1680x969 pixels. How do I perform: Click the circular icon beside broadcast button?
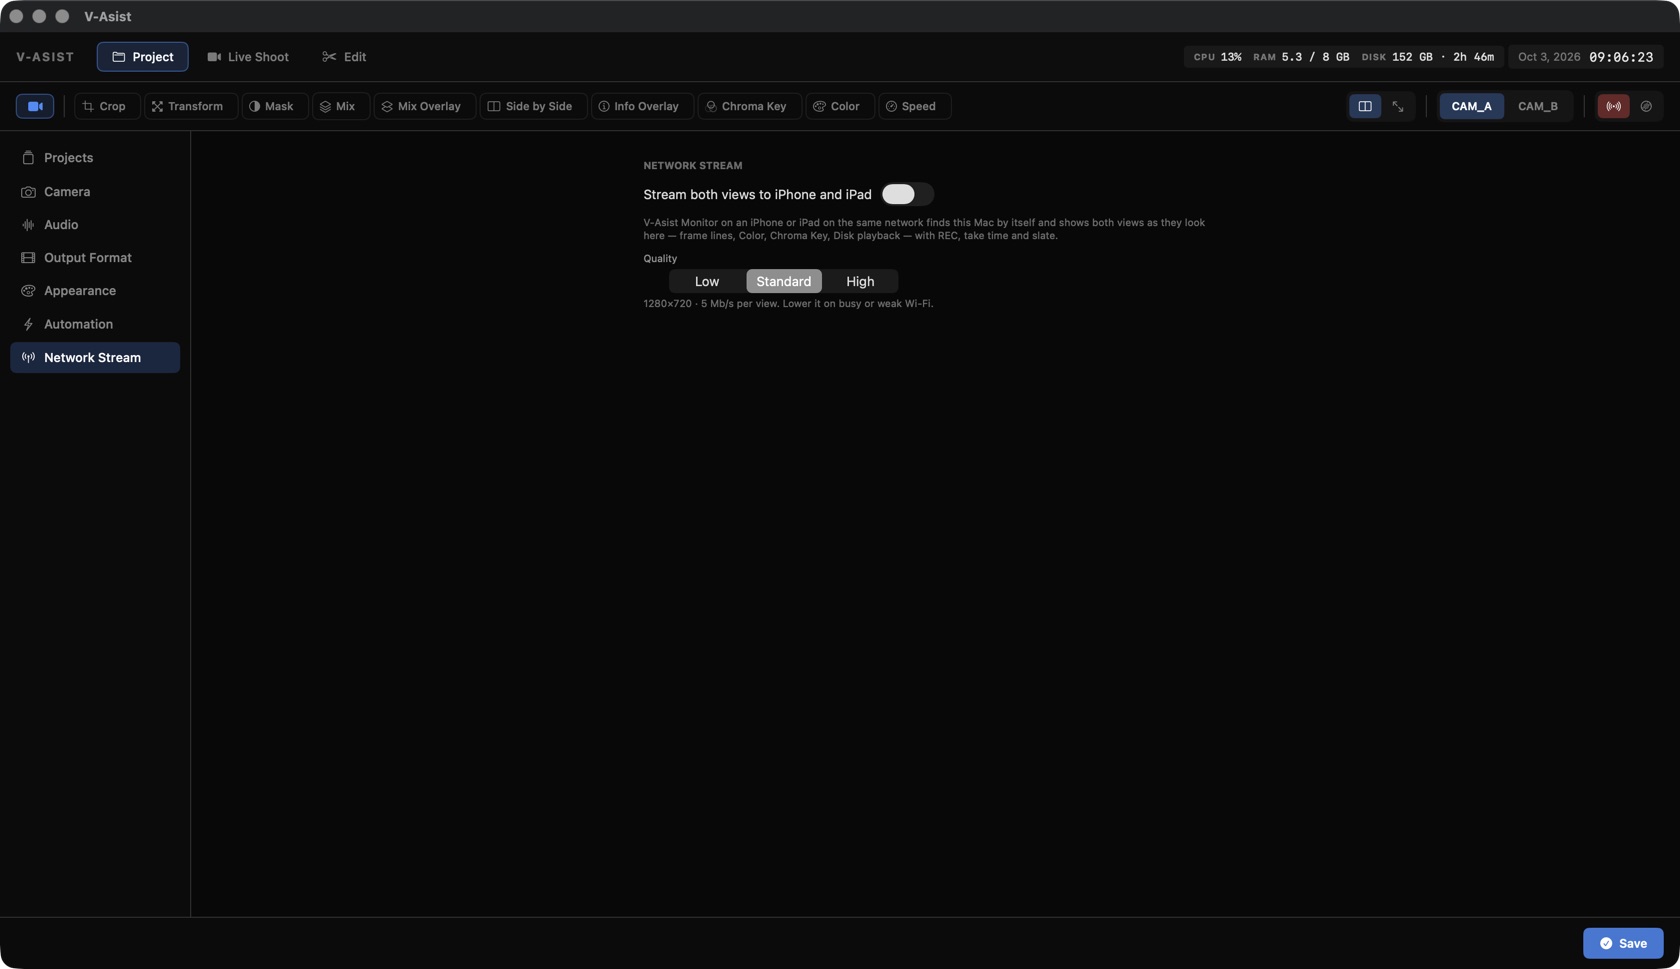tap(1646, 106)
